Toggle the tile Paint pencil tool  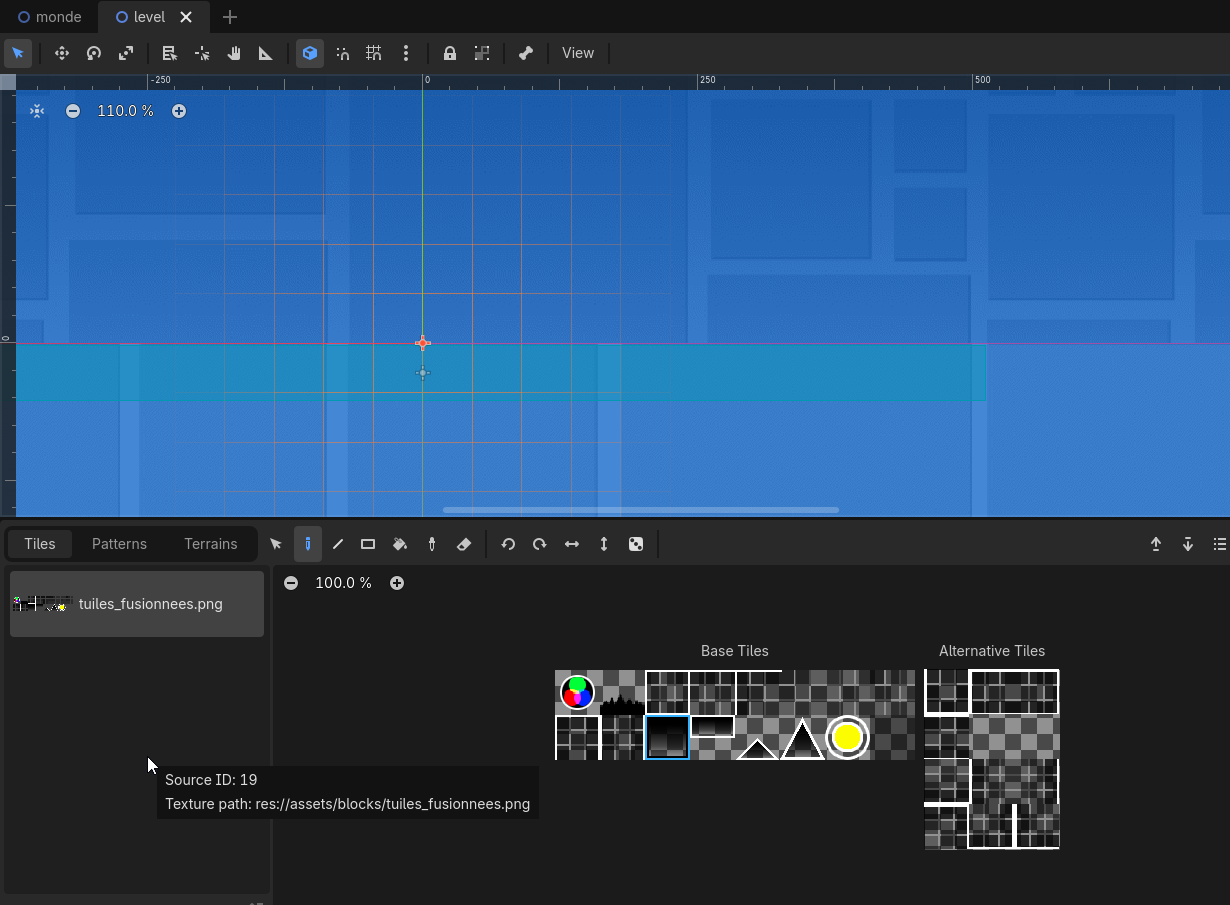(x=308, y=544)
